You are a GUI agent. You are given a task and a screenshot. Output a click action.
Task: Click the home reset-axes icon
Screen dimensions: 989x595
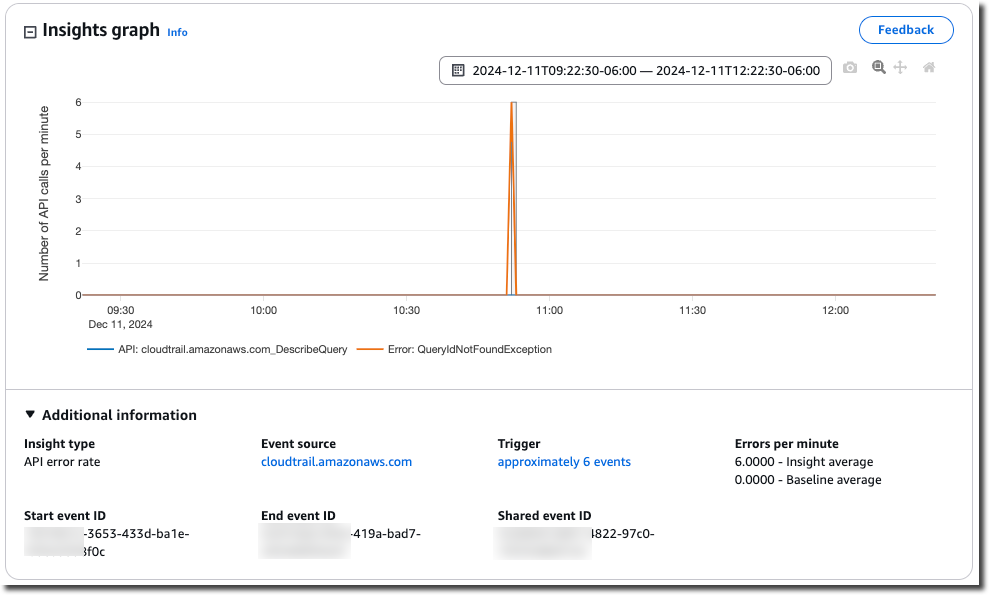click(928, 67)
